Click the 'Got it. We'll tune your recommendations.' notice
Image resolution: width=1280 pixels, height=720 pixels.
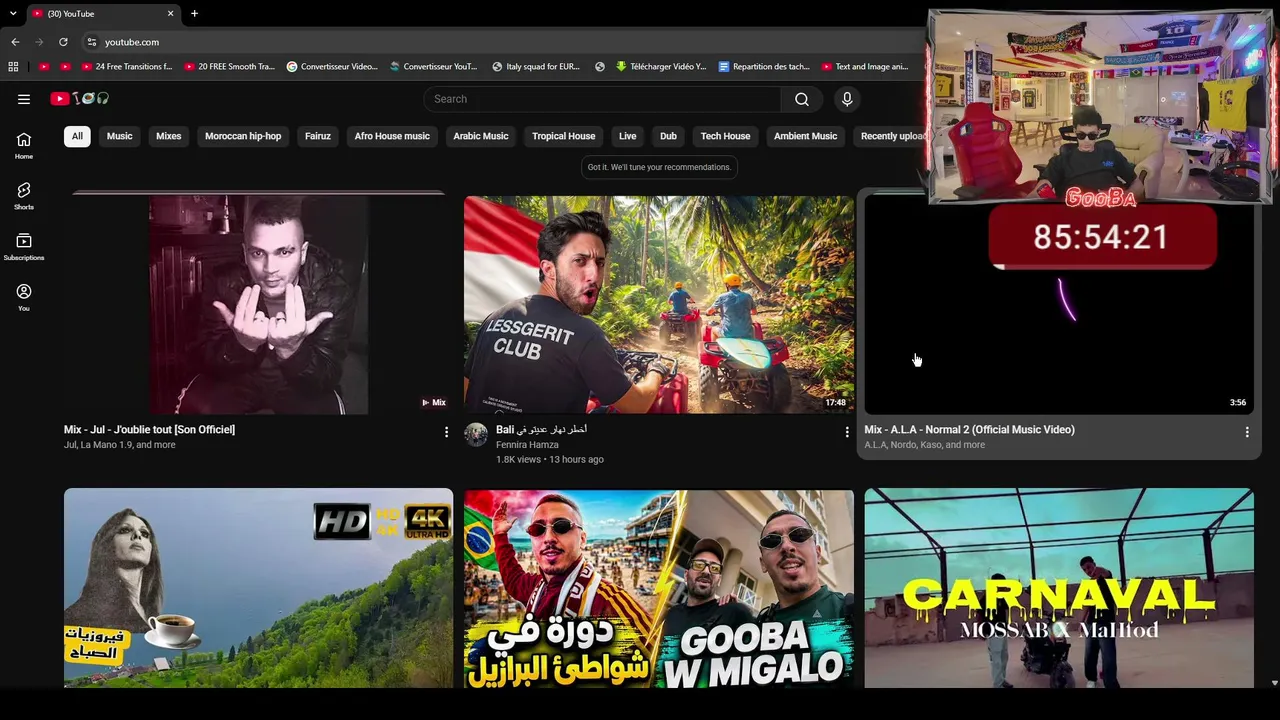[x=659, y=167]
